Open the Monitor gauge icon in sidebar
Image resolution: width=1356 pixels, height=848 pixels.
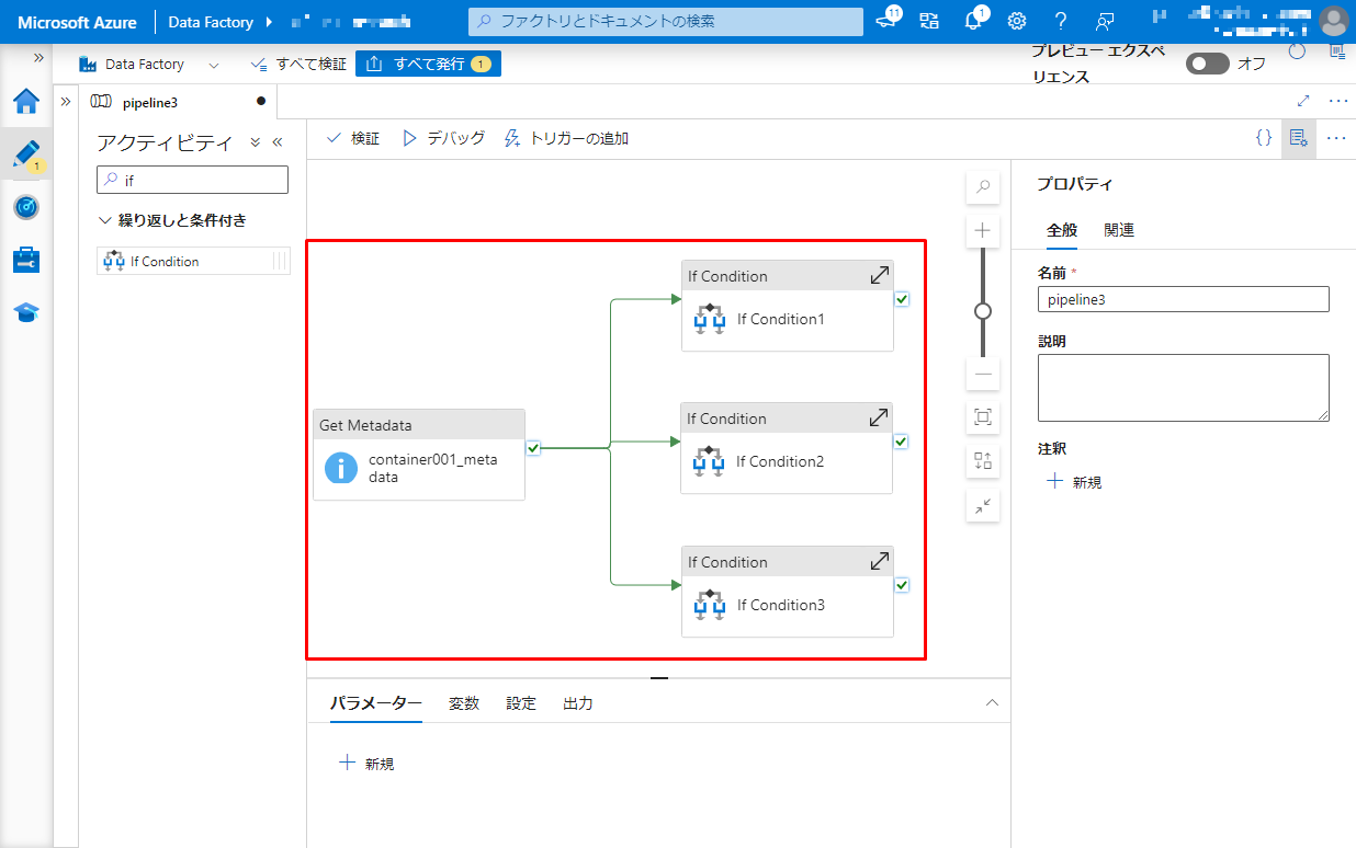(x=26, y=207)
